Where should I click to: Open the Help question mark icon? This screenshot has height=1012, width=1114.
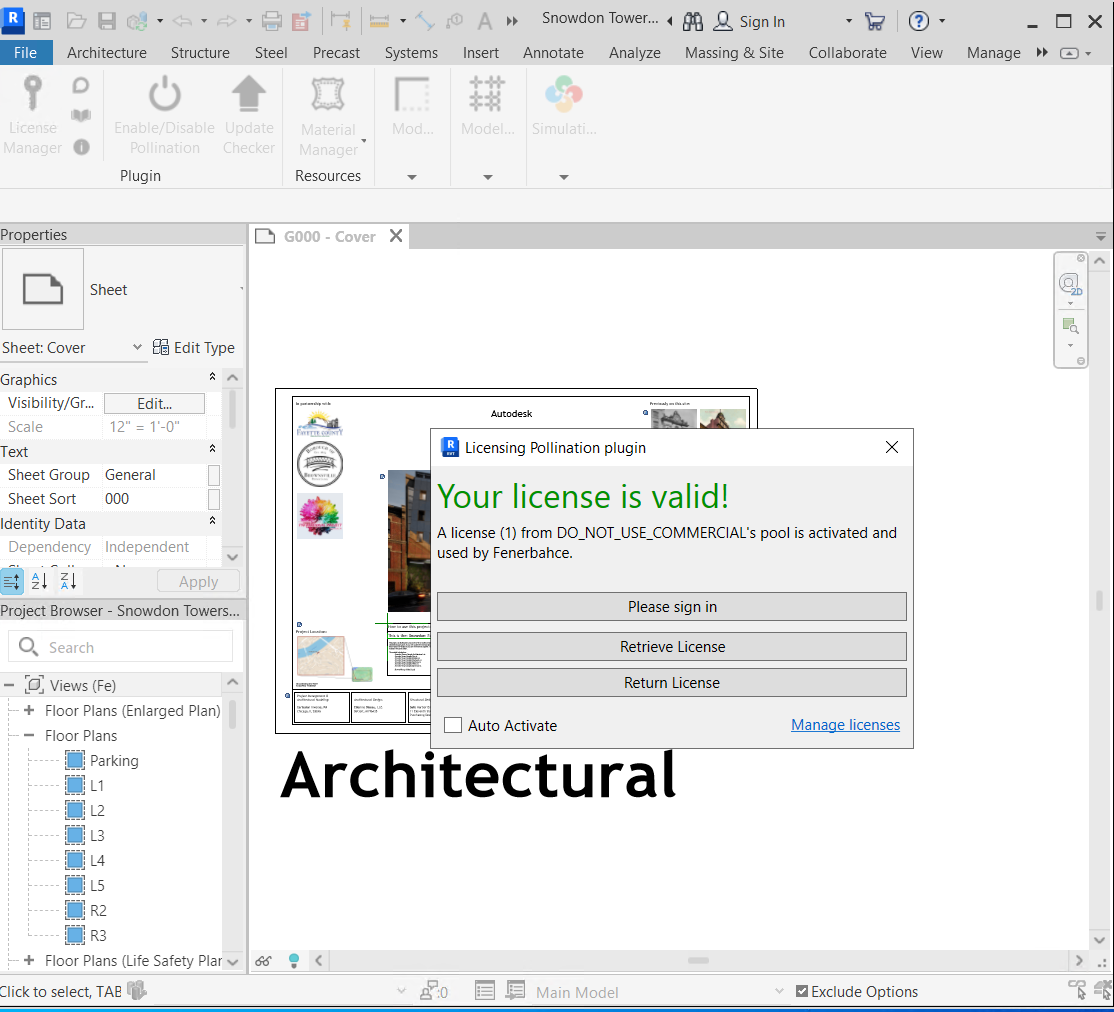919,21
